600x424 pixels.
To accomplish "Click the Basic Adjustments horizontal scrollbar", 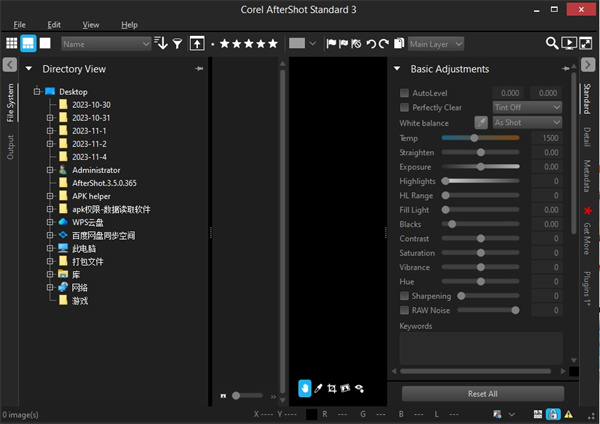I will [x=475, y=371].
